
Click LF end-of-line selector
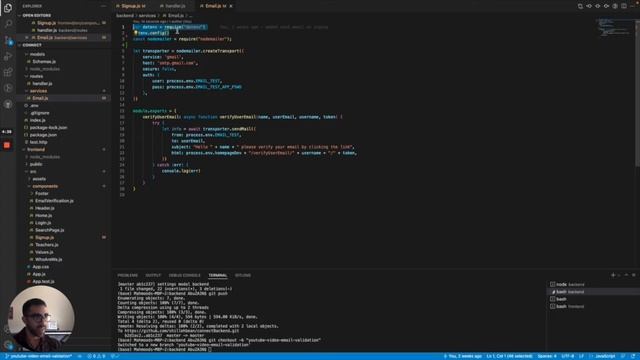581,356
